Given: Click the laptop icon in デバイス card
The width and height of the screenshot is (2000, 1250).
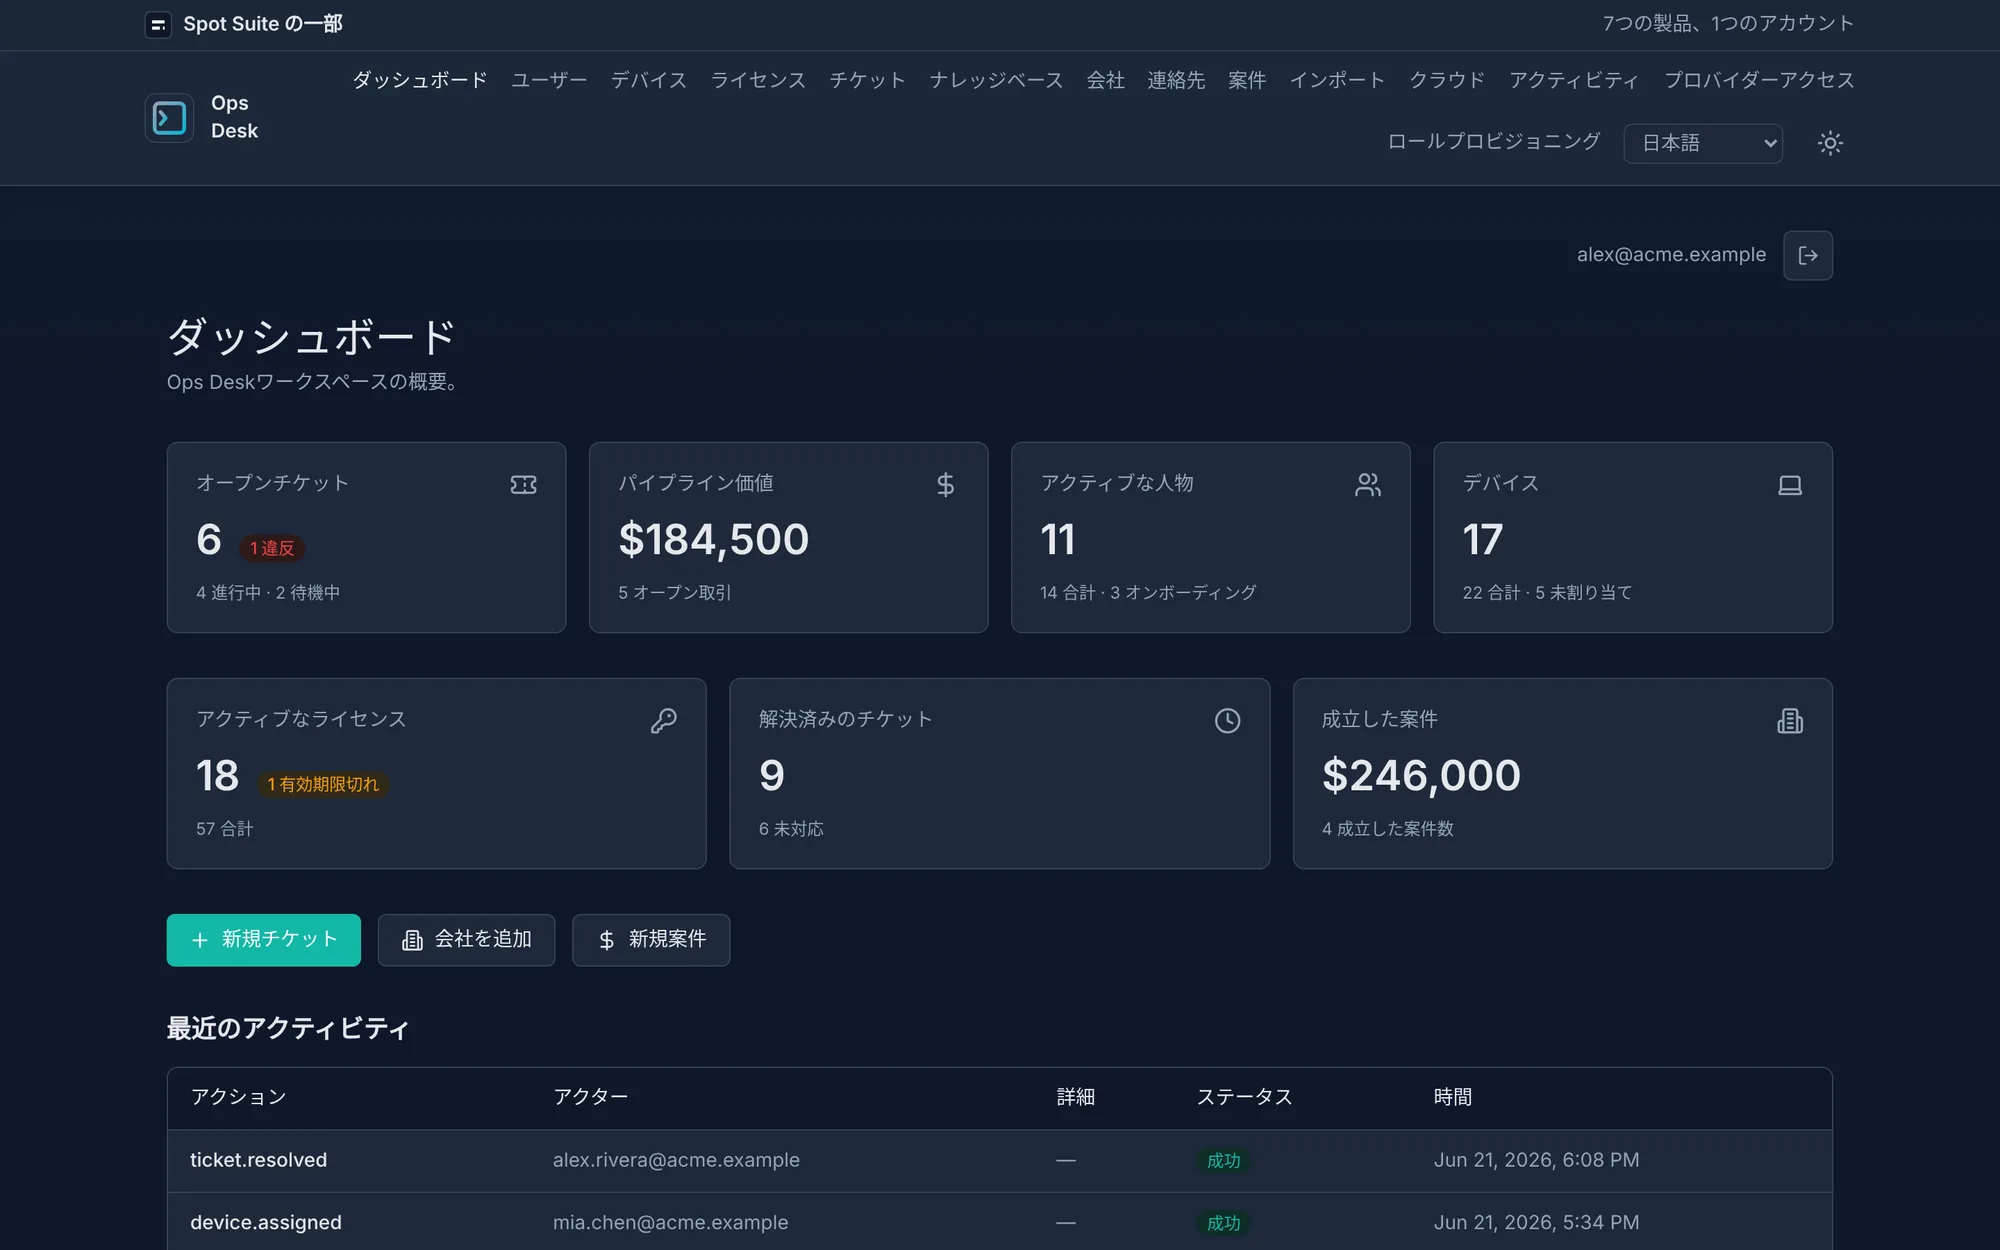Looking at the screenshot, I should 1790,485.
